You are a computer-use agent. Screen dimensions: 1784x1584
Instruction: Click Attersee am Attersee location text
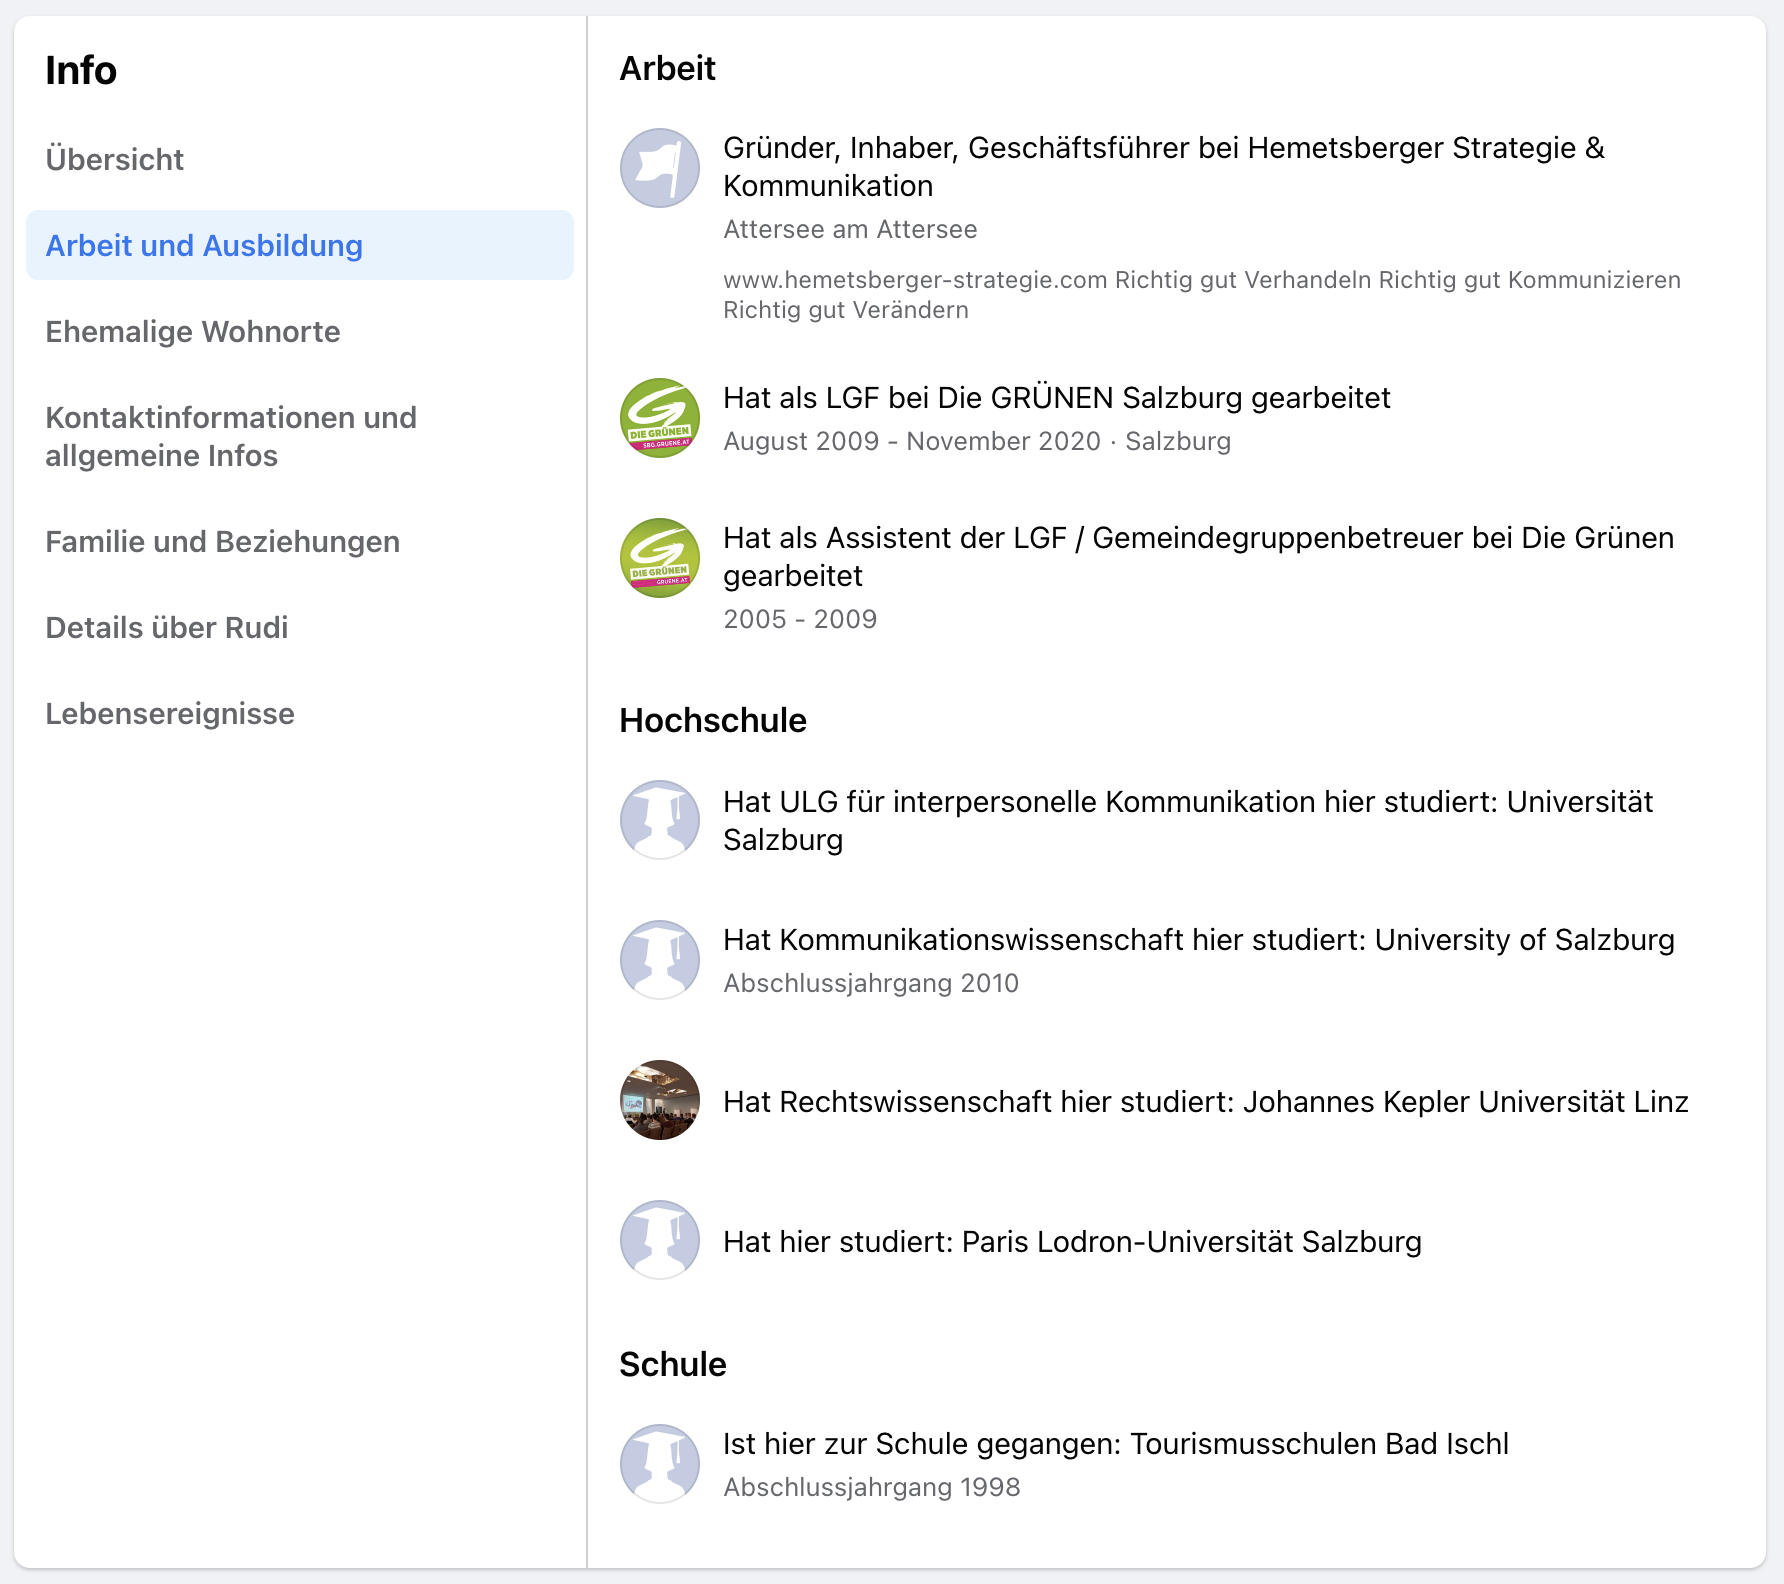pyautogui.click(x=850, y=230)
